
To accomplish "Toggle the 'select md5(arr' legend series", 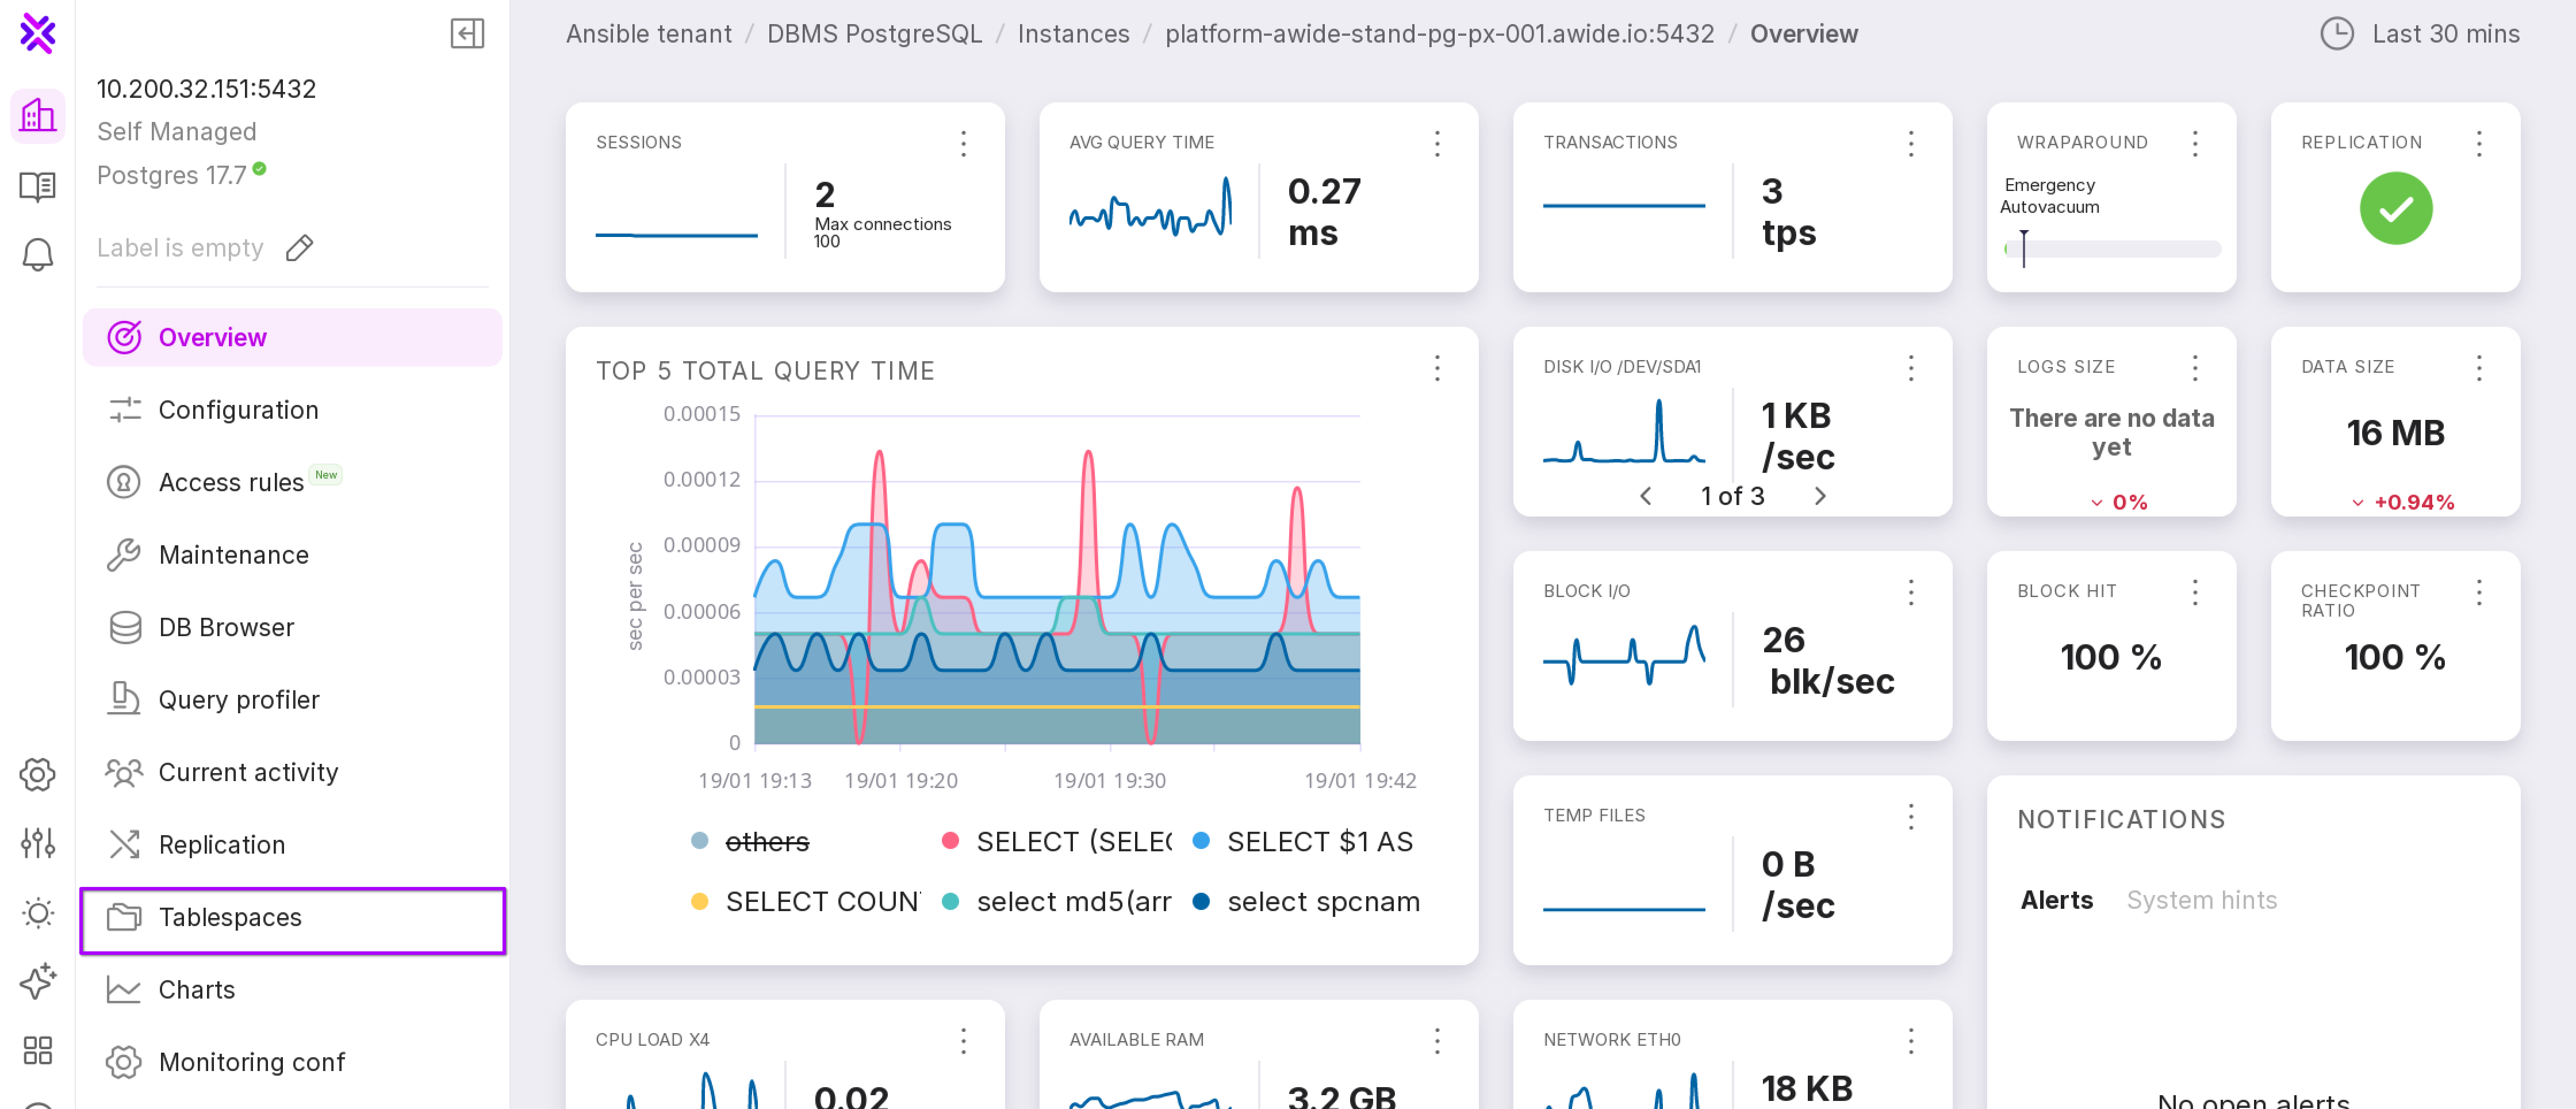I will click(1072, 902).
